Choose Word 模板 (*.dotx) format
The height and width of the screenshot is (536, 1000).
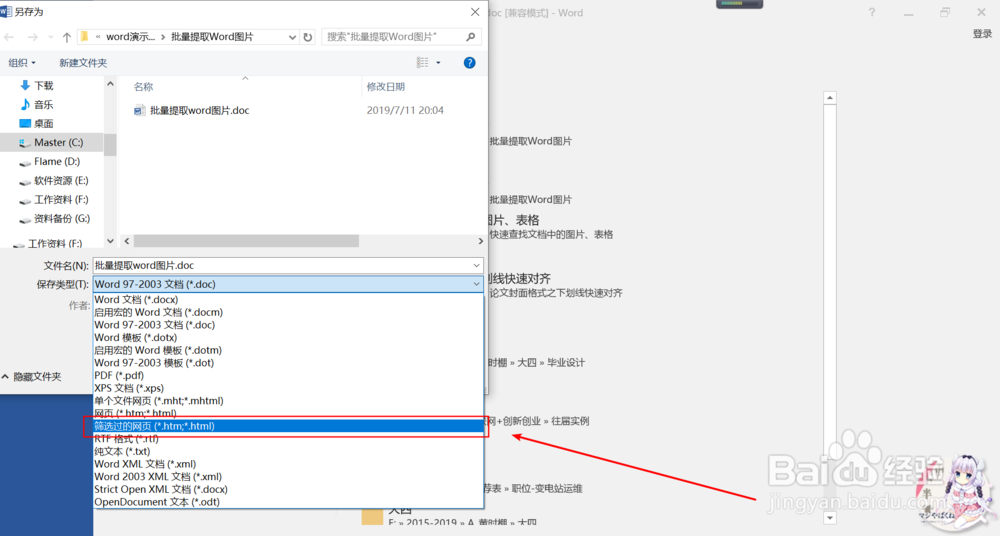[288, 338]
